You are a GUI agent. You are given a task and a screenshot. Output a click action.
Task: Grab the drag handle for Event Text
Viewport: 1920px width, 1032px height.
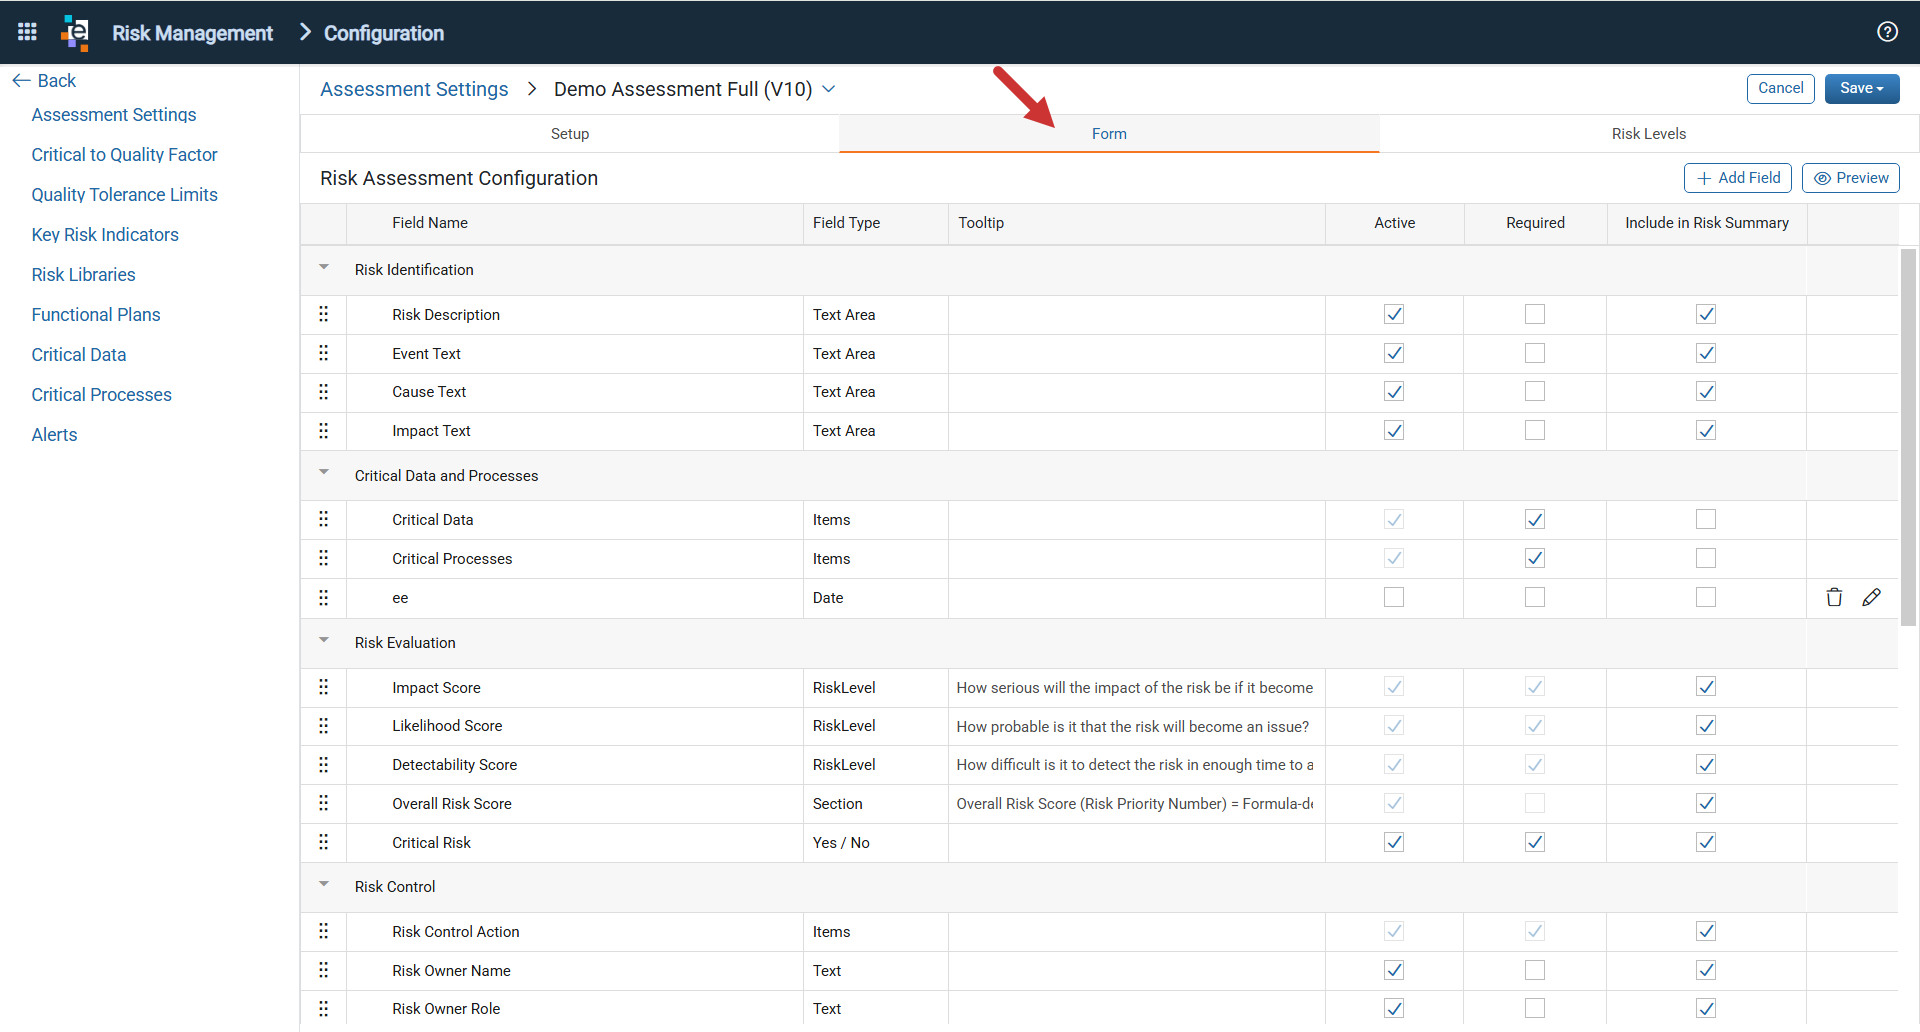[323, 353]
